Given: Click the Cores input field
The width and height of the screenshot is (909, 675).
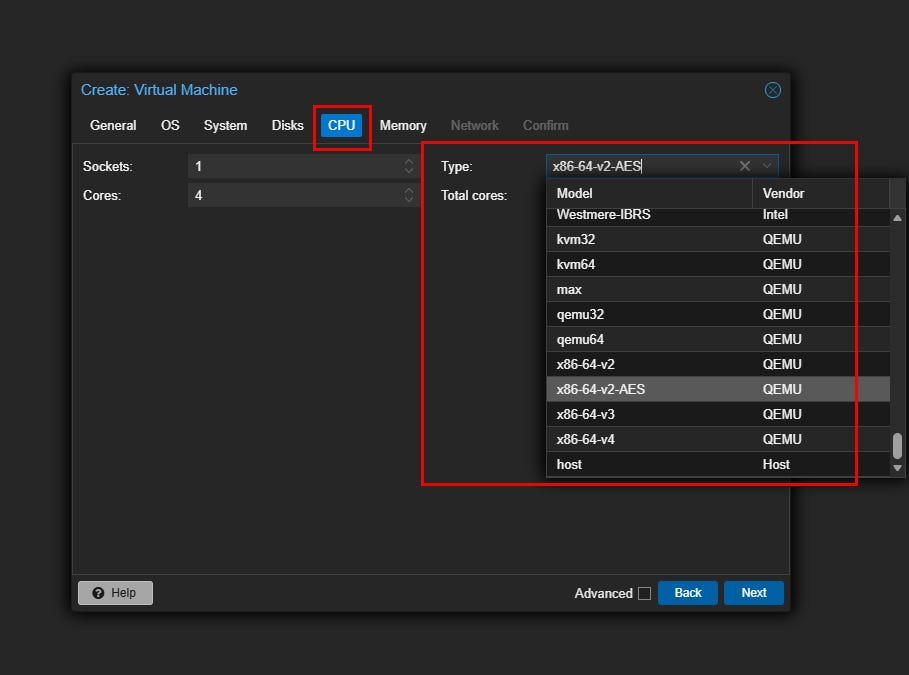Looking at the screenshot, I should [x=294, y=195].
